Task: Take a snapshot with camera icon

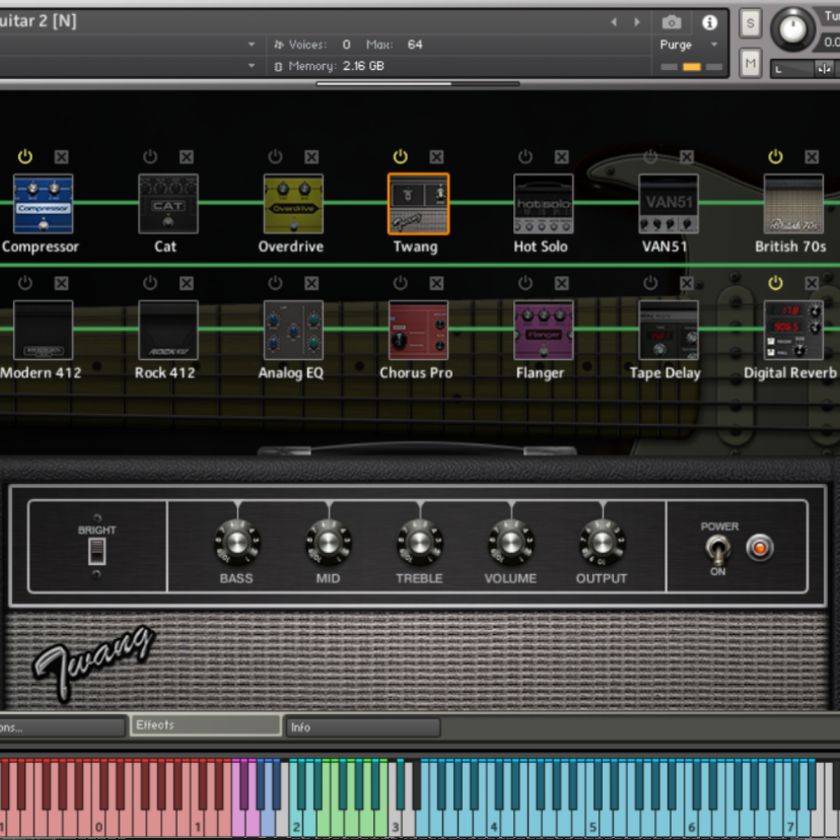Action: pos(672,22)
